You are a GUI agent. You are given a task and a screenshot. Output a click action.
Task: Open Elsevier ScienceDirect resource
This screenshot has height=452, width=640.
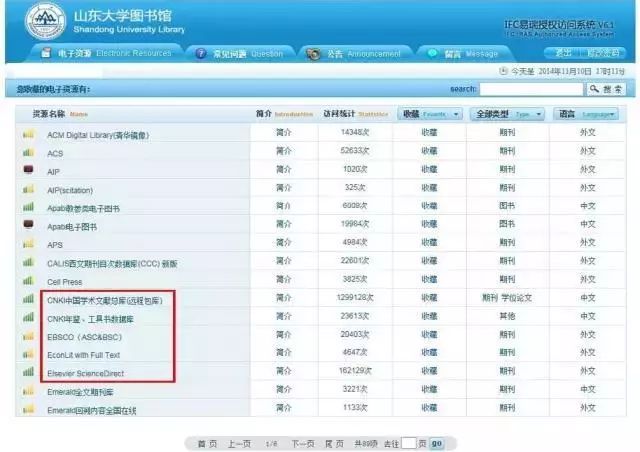coord(85,373)
